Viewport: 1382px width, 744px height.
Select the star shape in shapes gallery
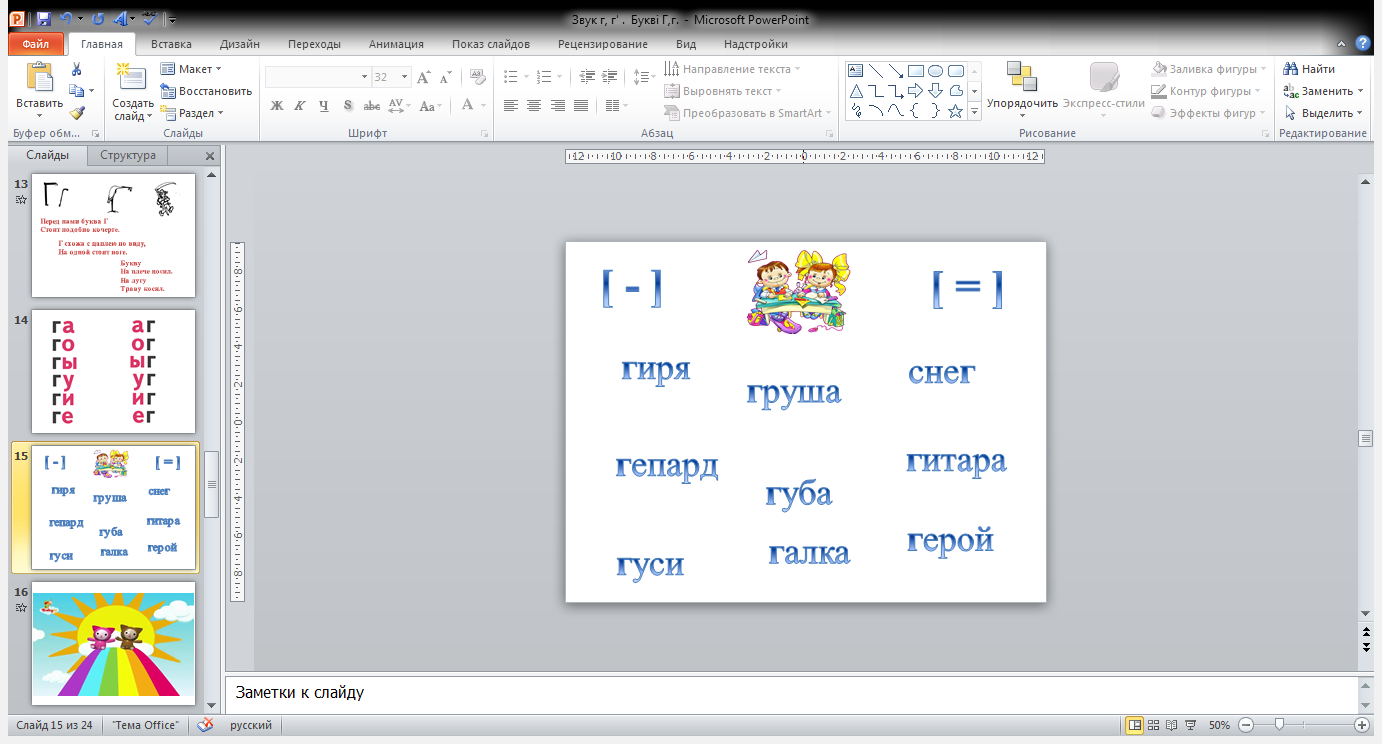(x=956, y=111)
